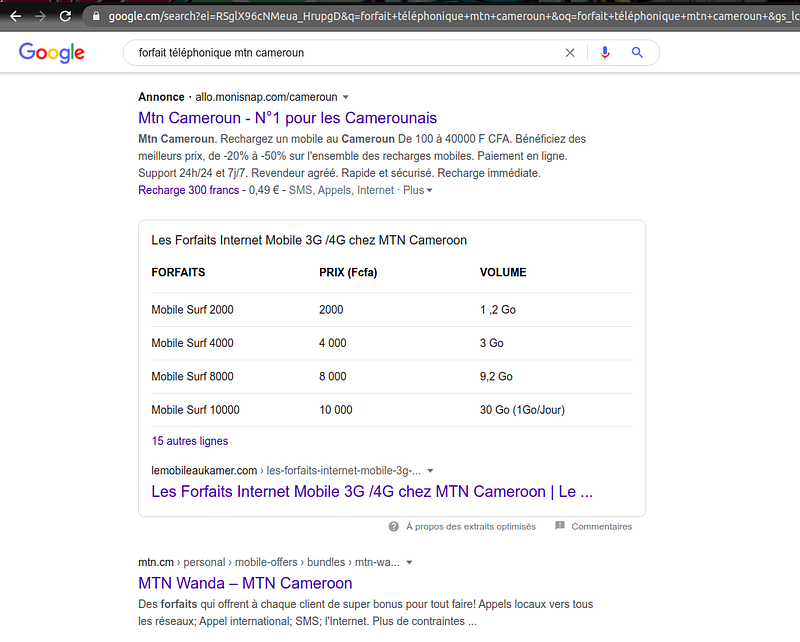Screen dimensions: 800x642
Task: Click the VOLUME column header
Action: point(503,273)
